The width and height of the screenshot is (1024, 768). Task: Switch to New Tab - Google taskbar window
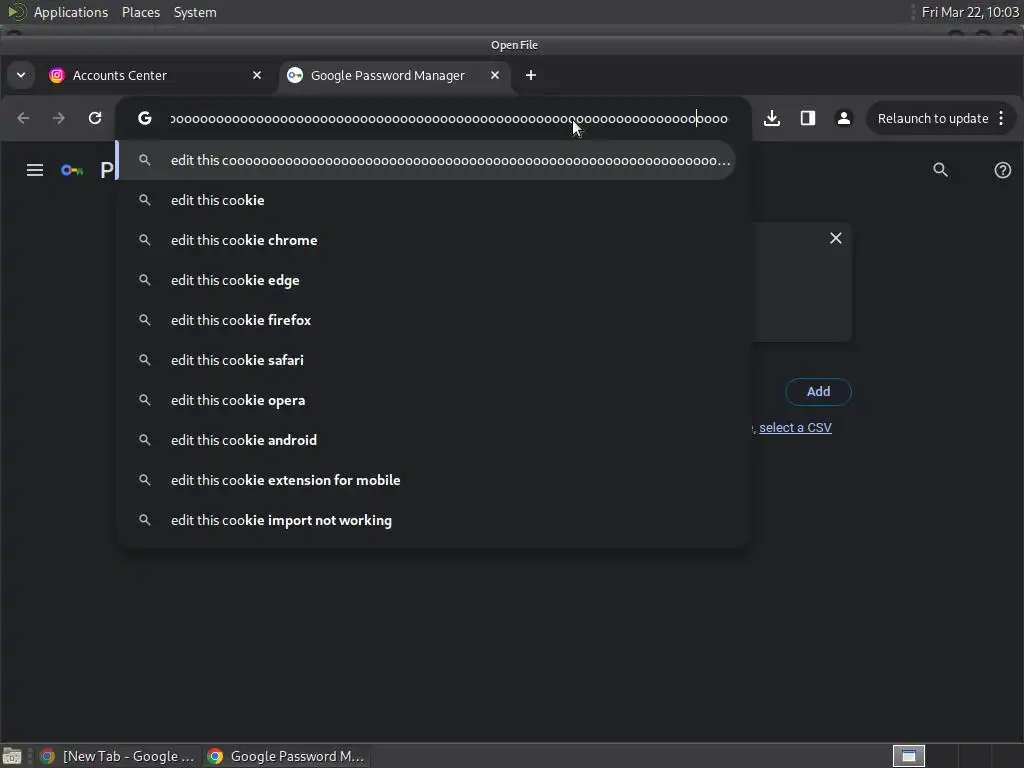click(x=118, y=756)
